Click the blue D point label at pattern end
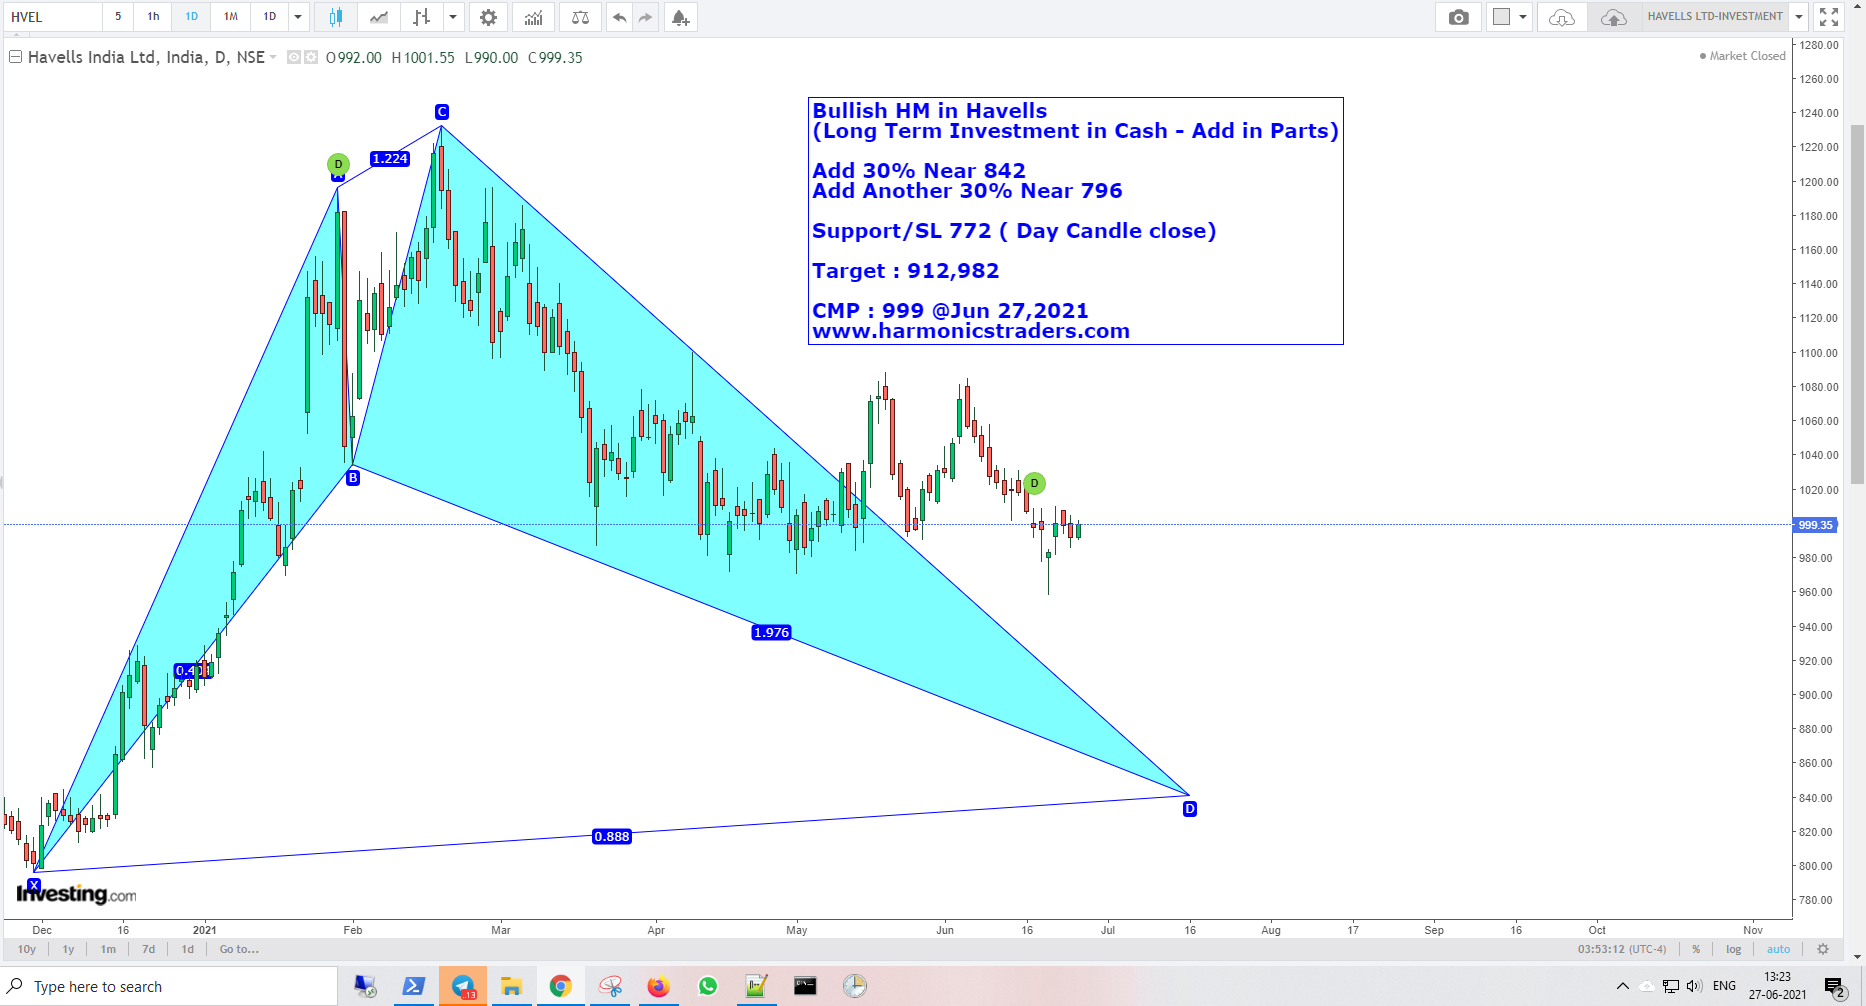Screen dimensions: 1866x1006 [x=1190, y=808]
